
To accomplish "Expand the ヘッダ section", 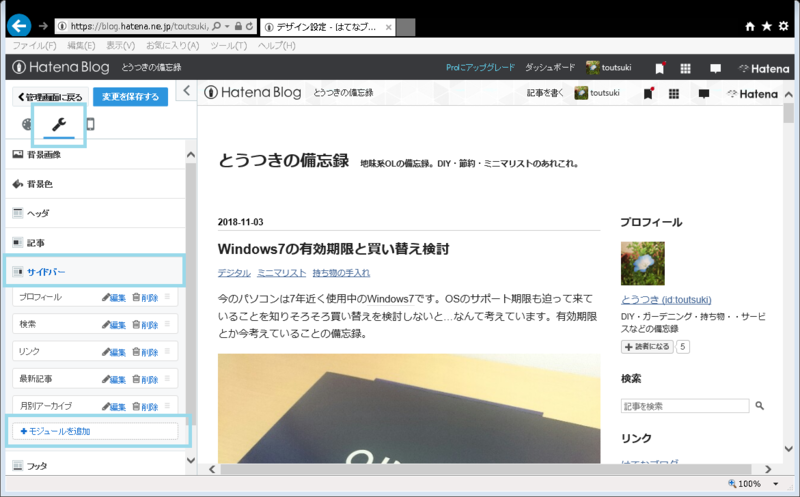I will (x=95, y=213).
